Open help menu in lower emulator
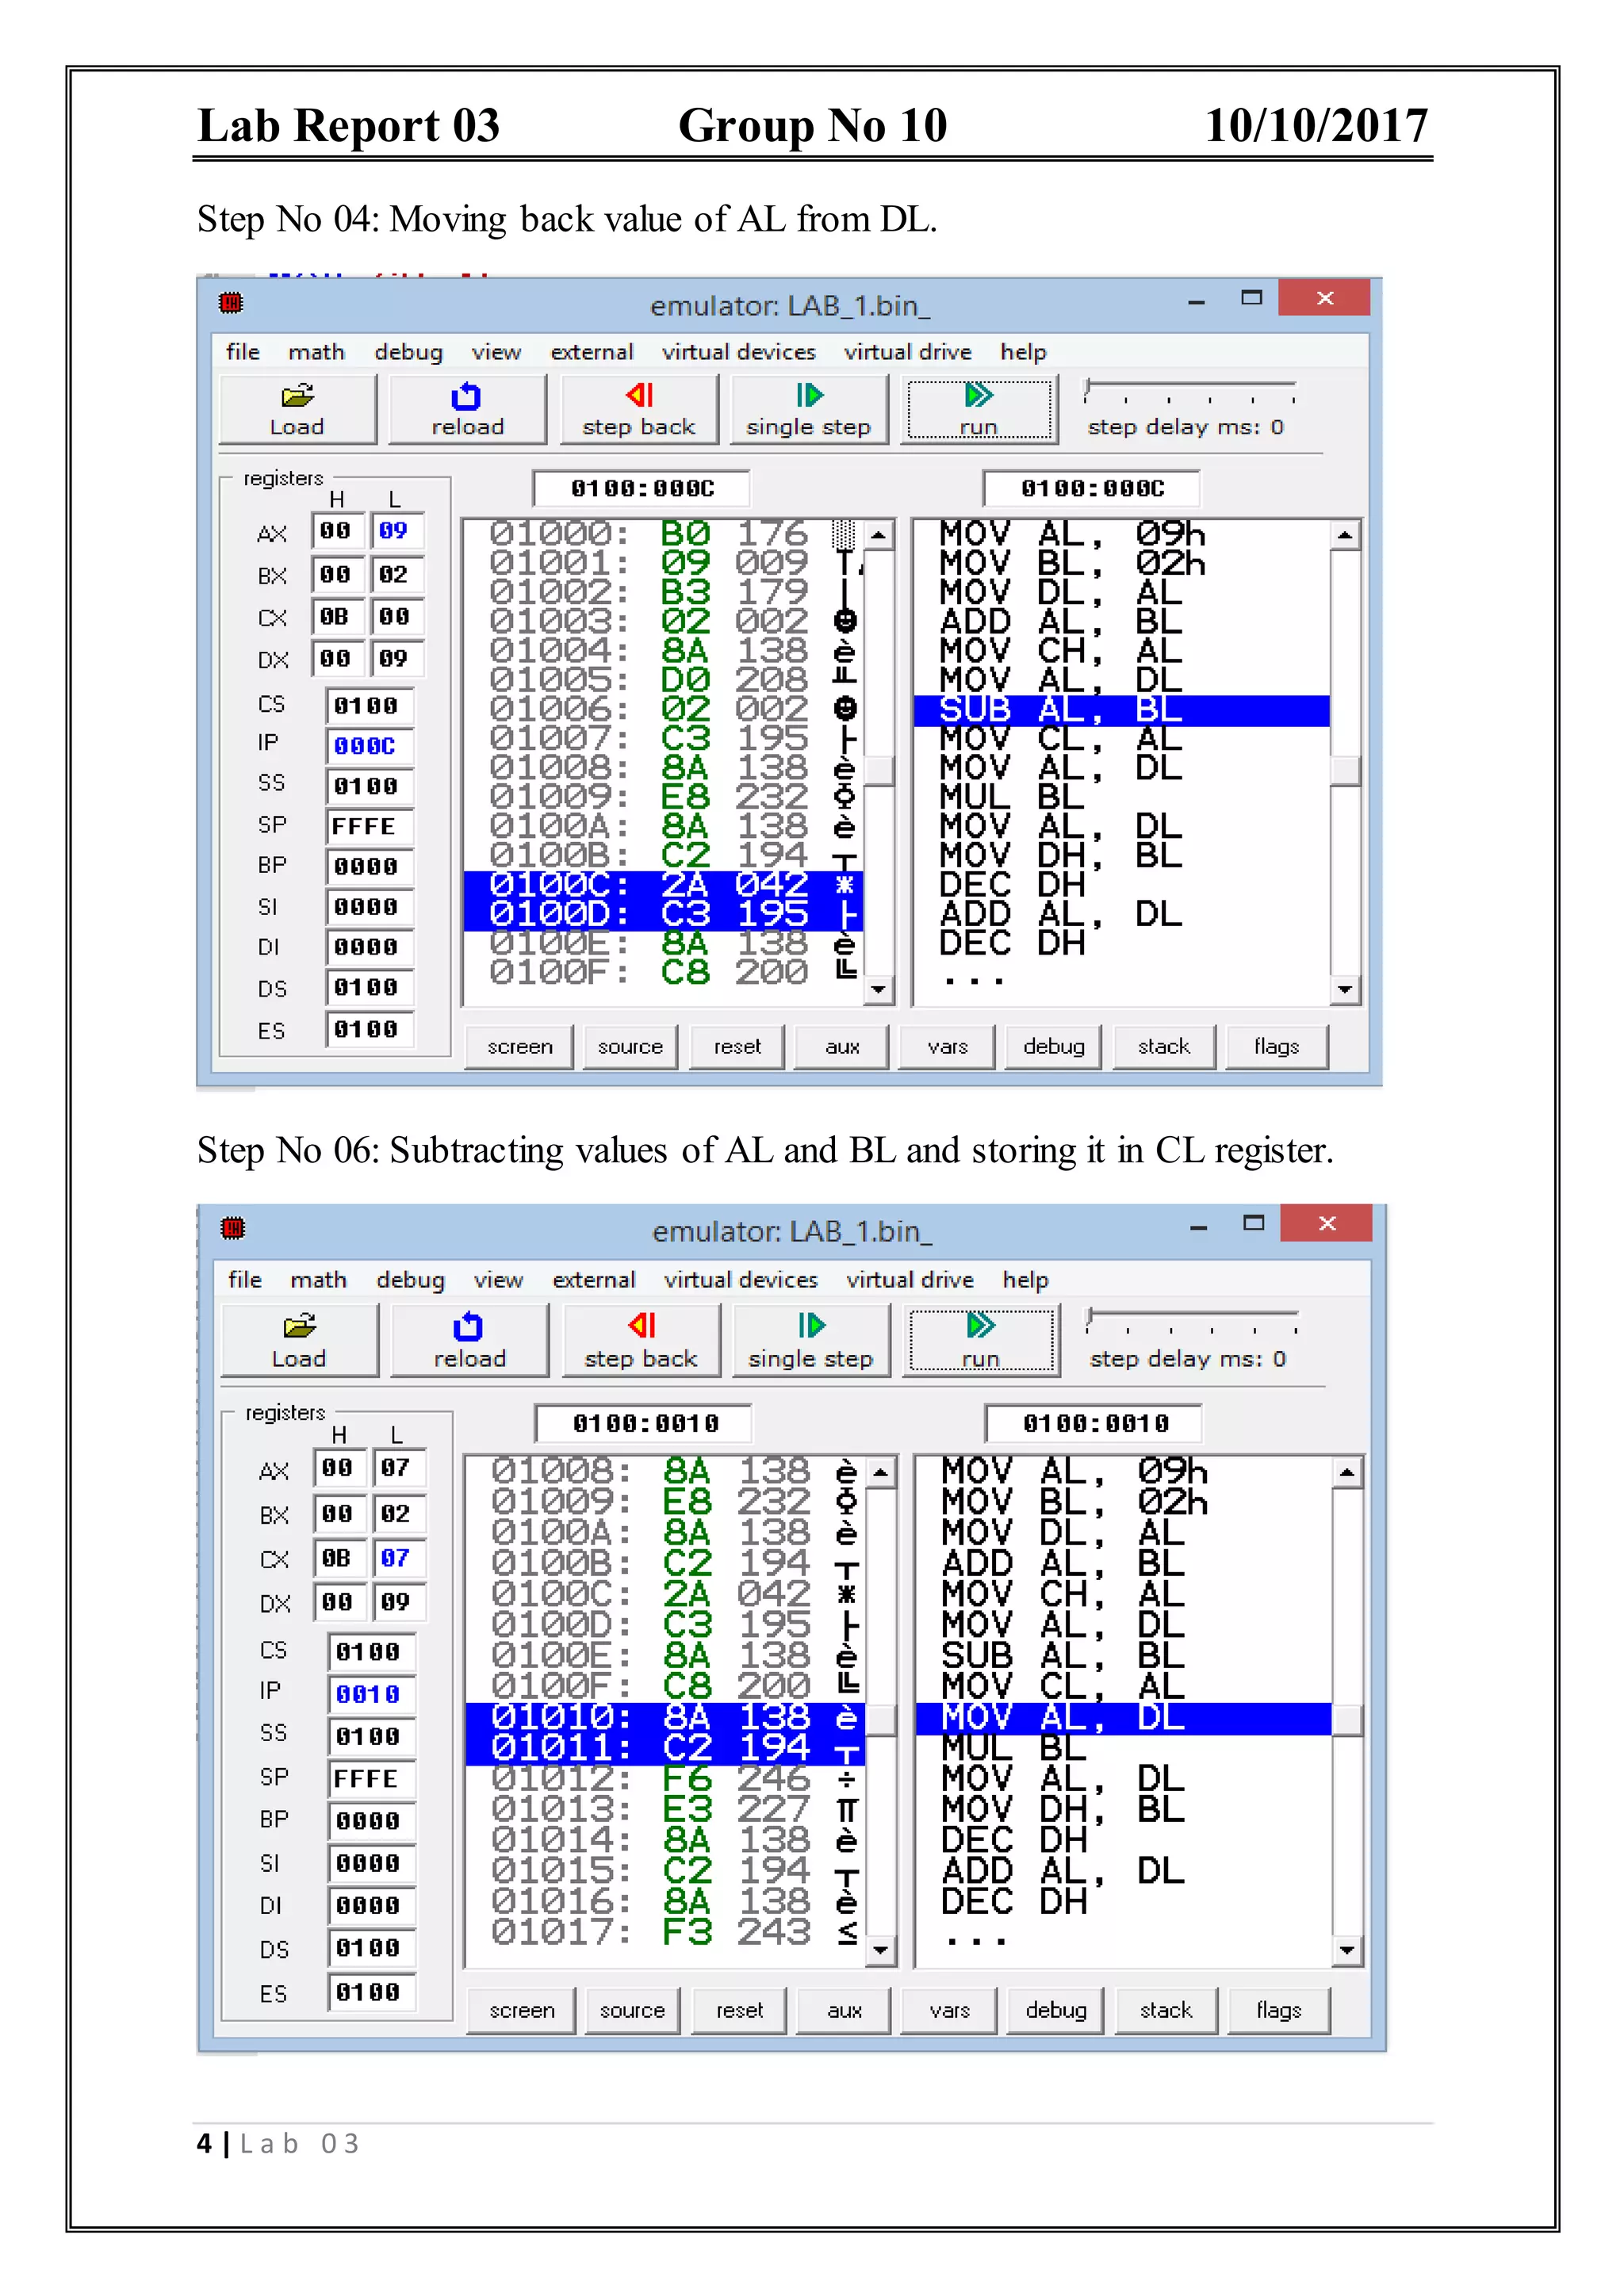 1025,1280
